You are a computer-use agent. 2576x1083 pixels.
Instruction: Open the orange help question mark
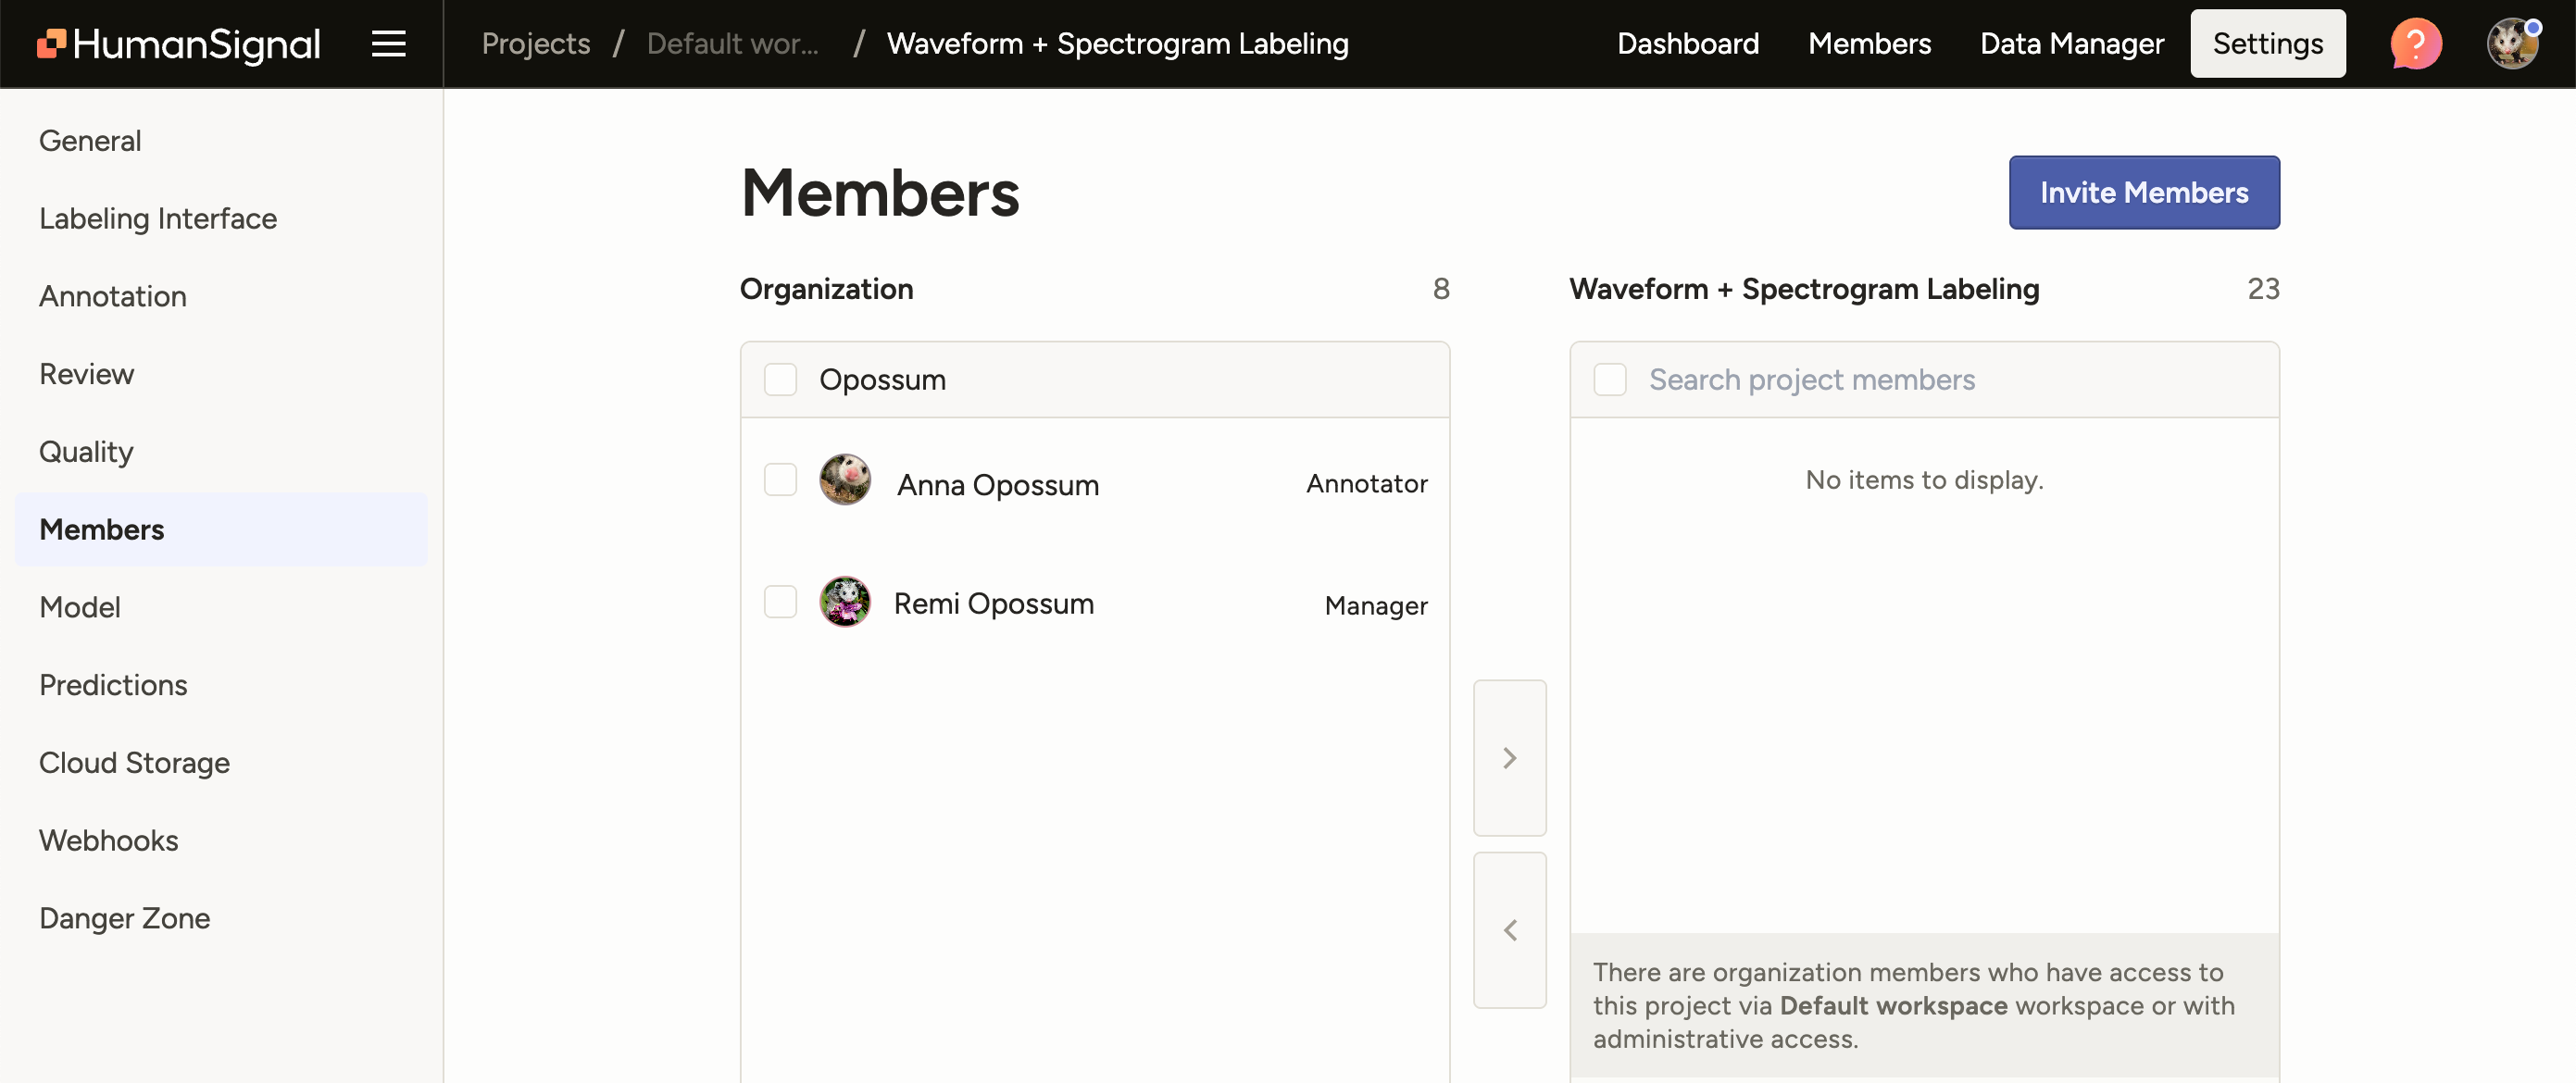(2415, 44)
